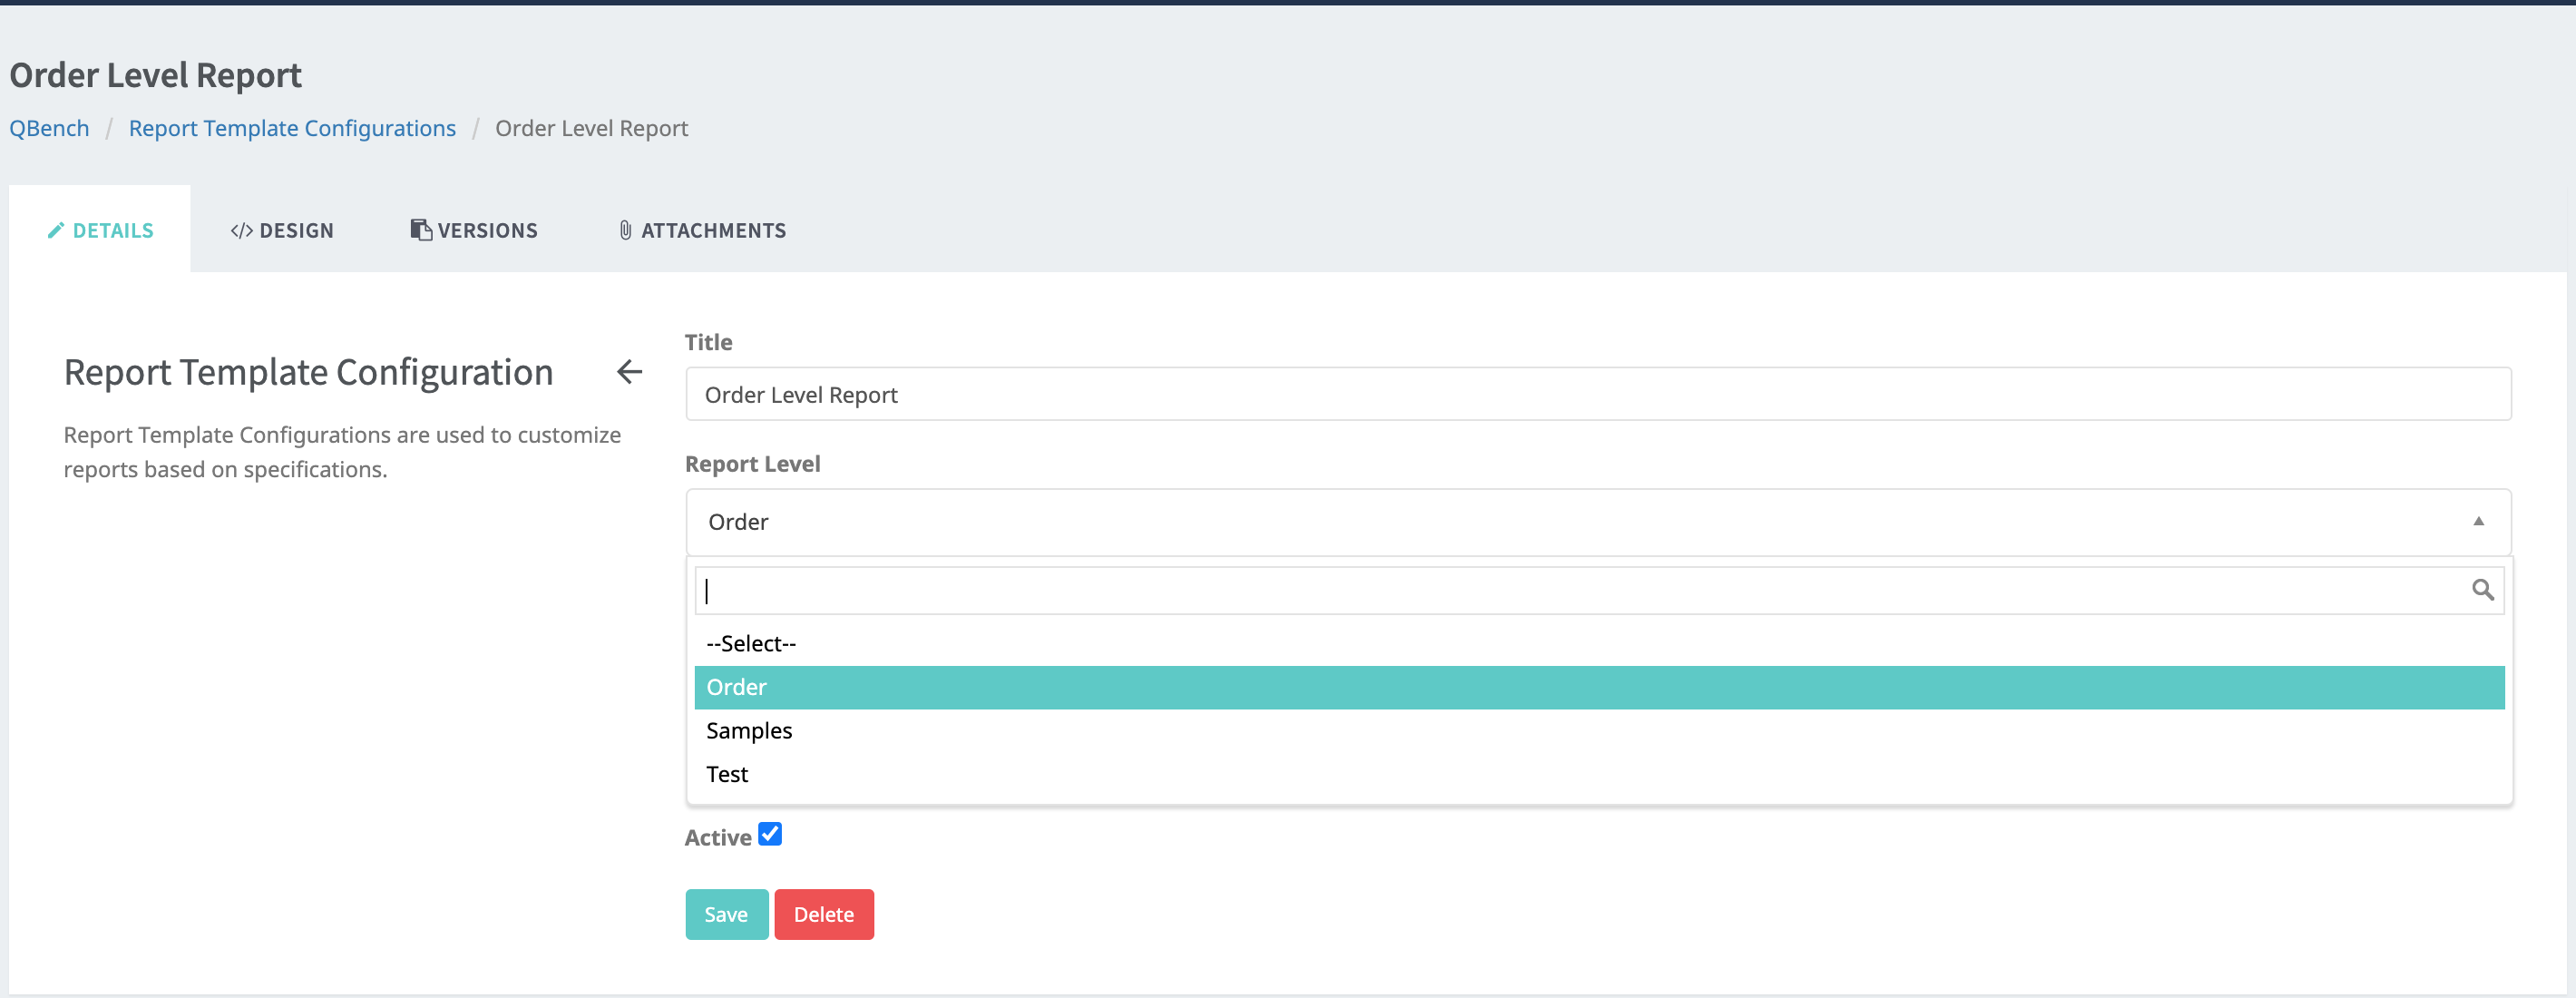The height and width of the screenshot is (998, 2576).
Task: Click the code brackets icon on Design tab
Action: (241, 231)
